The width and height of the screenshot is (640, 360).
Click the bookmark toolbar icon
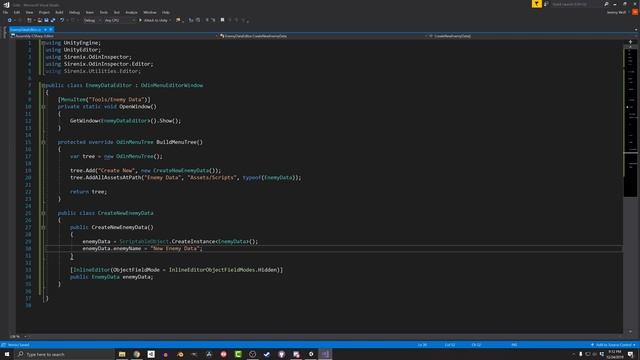[x=222, y=20]
